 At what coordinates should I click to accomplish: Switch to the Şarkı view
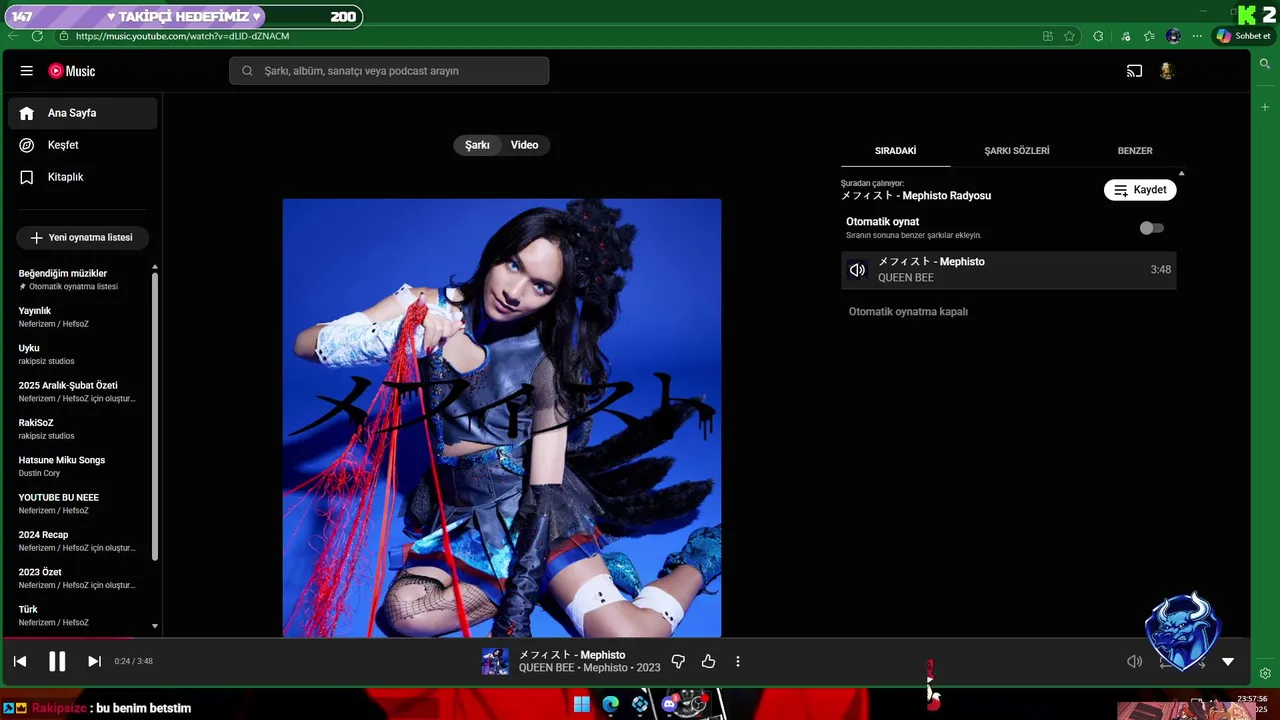coord(477,145)
